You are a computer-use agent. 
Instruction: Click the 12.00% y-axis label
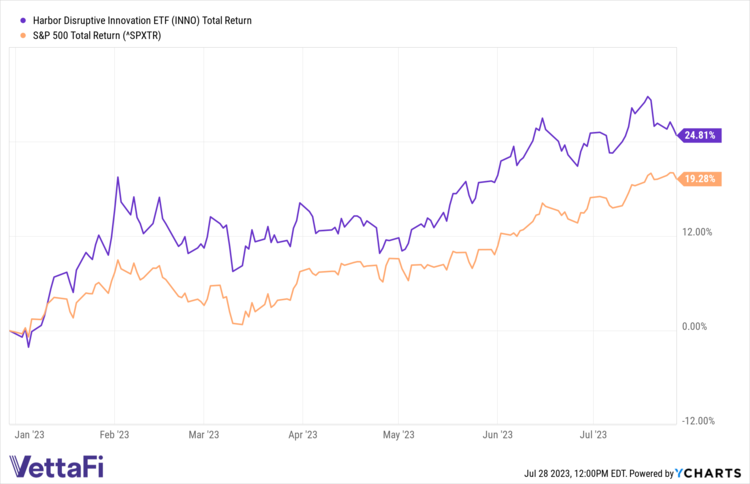697,233
